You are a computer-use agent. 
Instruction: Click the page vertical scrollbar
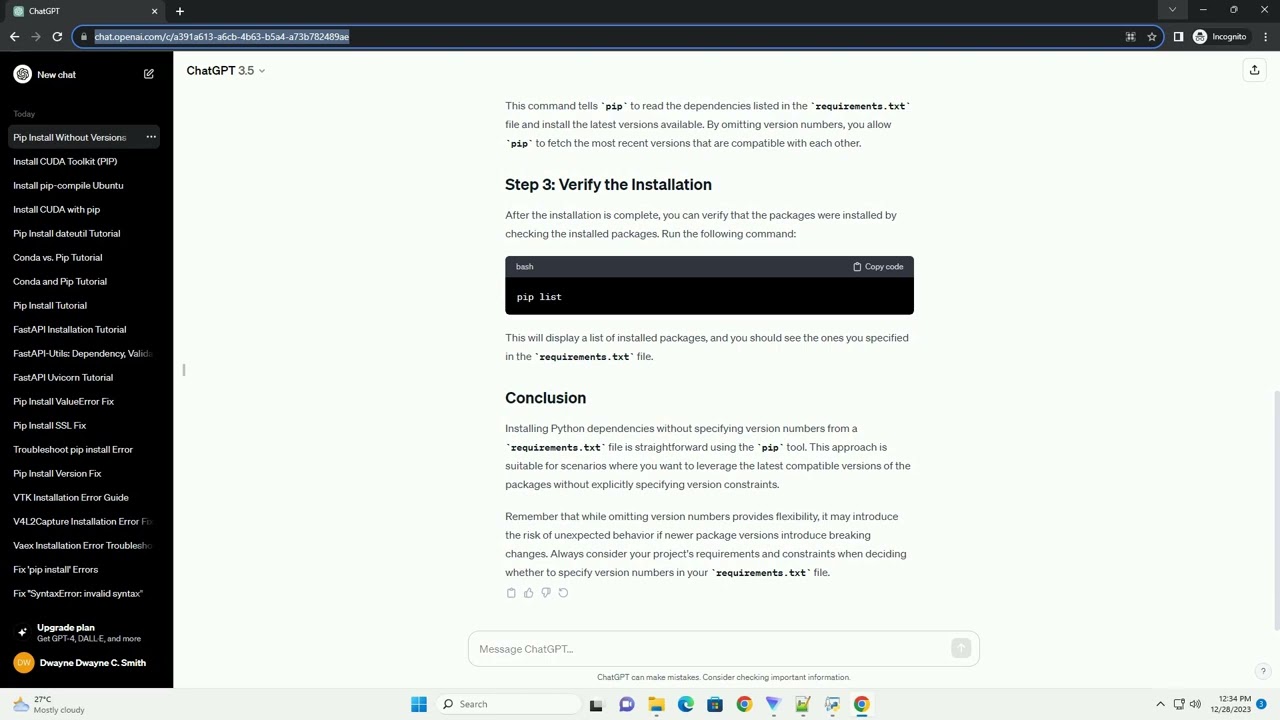(1275, 510)
